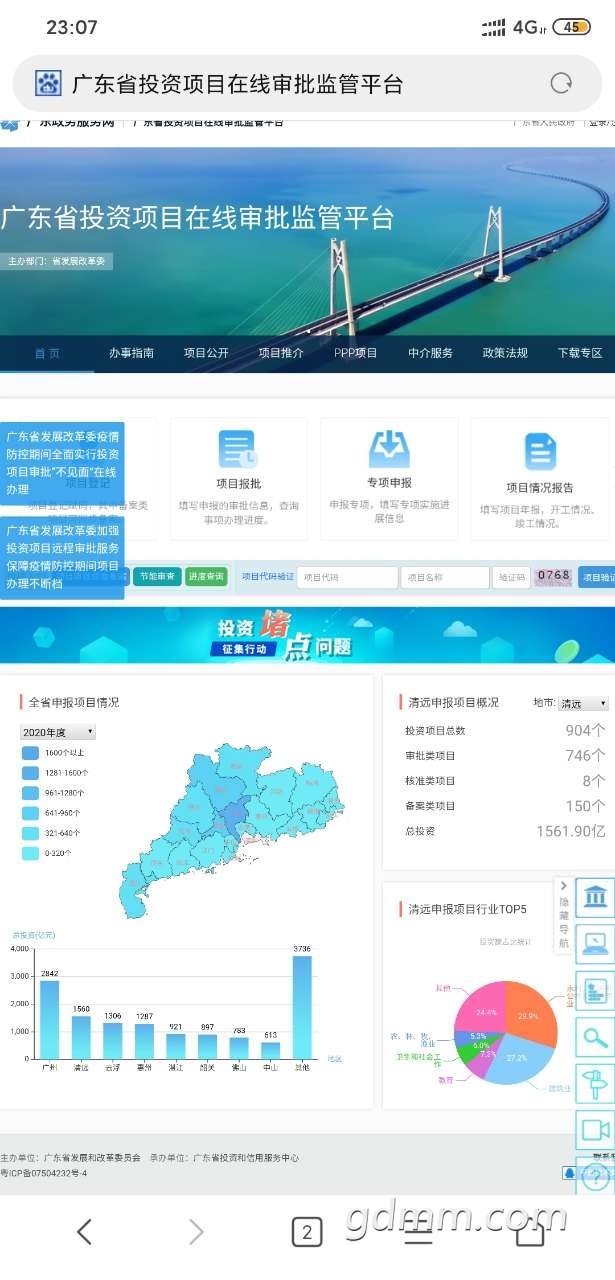Tap the paw site icon in the address bar
Image resolution: width=615 pixels, height=1280 pixels.
pos(48,83)
